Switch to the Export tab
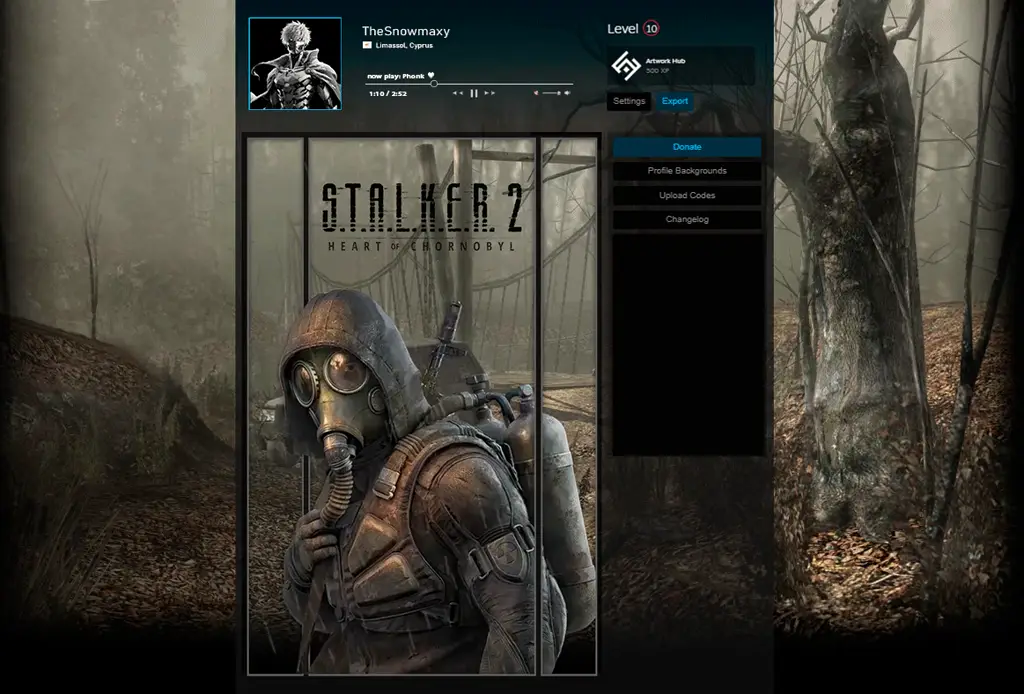 click(675, 101)
